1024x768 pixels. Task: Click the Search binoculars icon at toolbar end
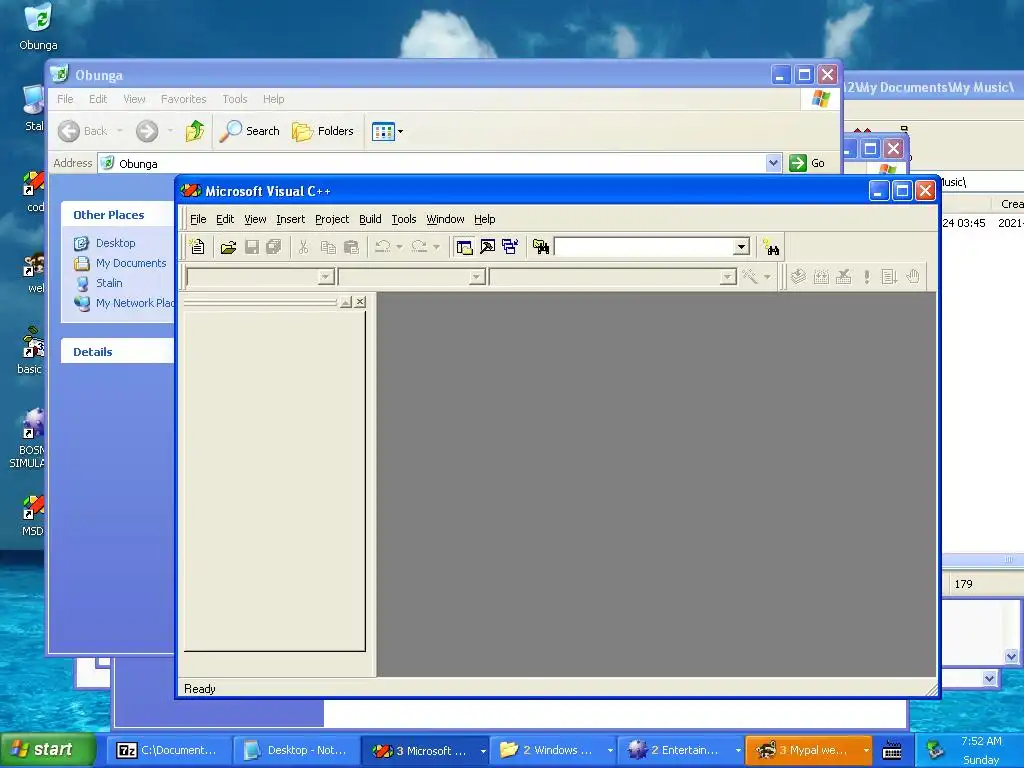pos(771,247)
